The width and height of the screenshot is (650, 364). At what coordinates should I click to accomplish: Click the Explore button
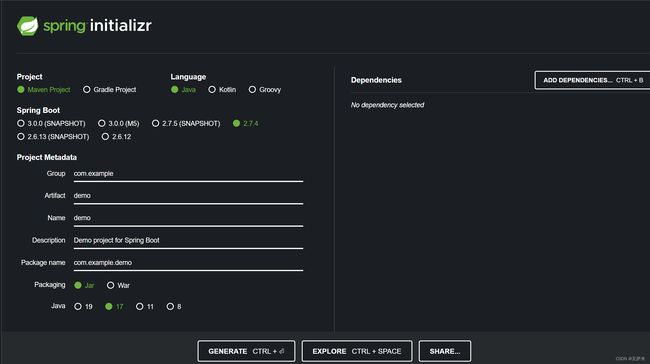tap(357, 351)
